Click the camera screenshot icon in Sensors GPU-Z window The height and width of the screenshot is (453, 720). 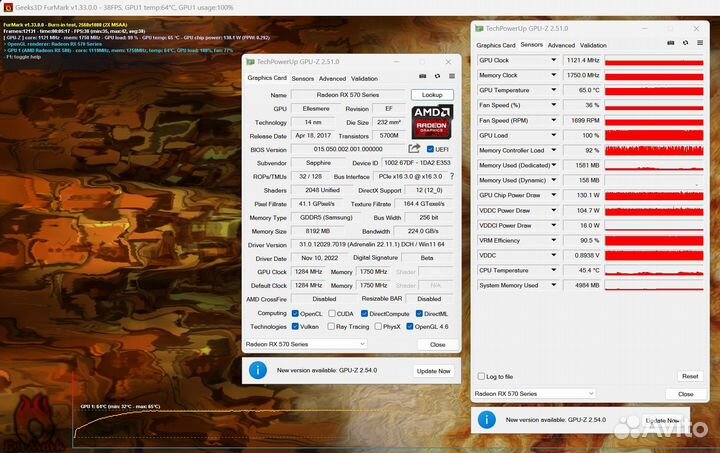tap(670, 43)
